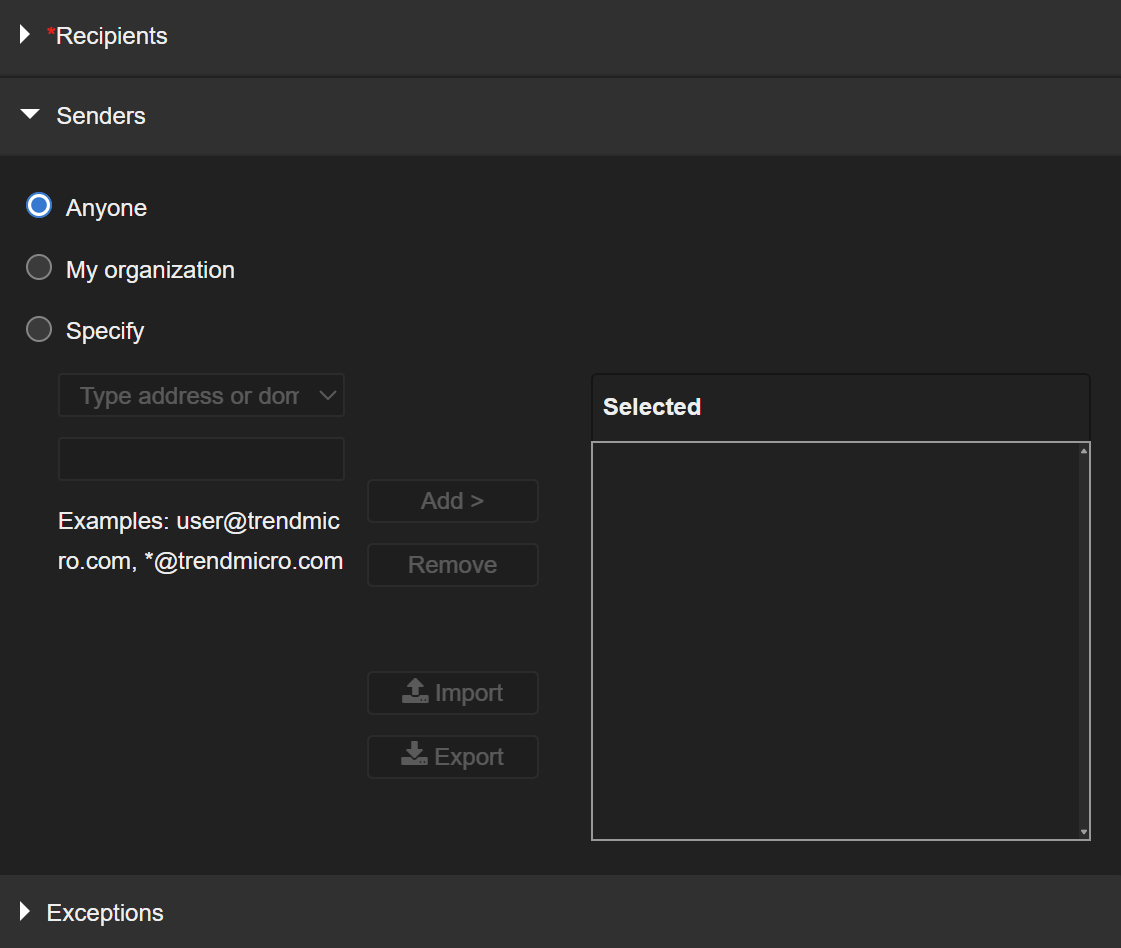The image size is (1121, 948).
Task: Click the chevron icon in address type combo box
Action: [328, 396]
